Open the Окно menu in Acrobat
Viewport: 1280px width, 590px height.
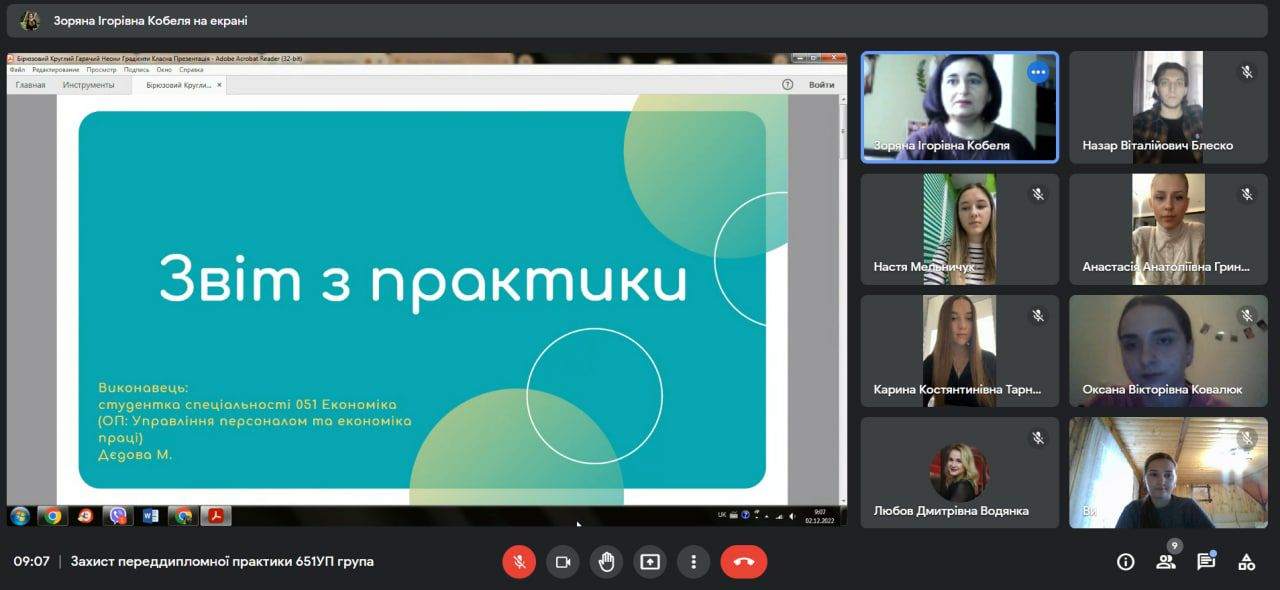coord(164,70)
